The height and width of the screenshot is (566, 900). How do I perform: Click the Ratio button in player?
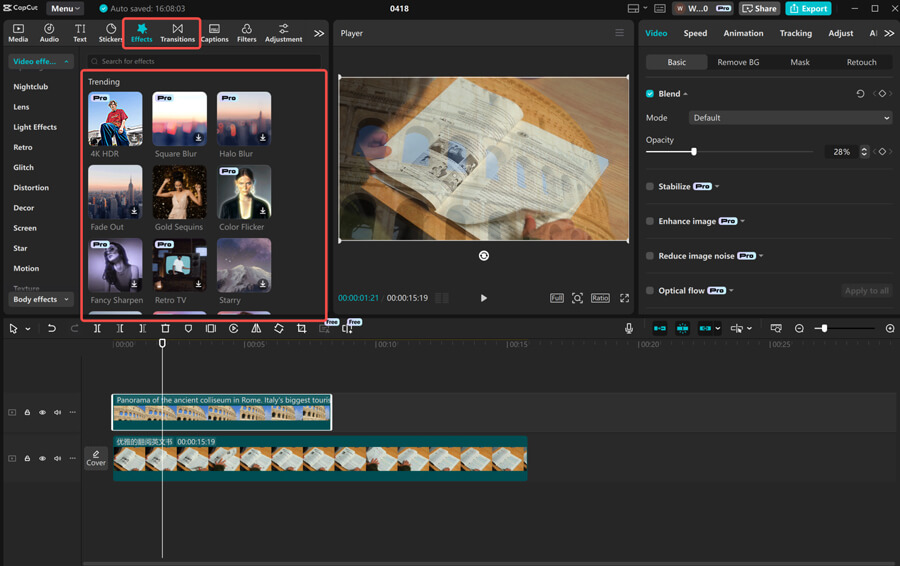click(x=600, y=298)
